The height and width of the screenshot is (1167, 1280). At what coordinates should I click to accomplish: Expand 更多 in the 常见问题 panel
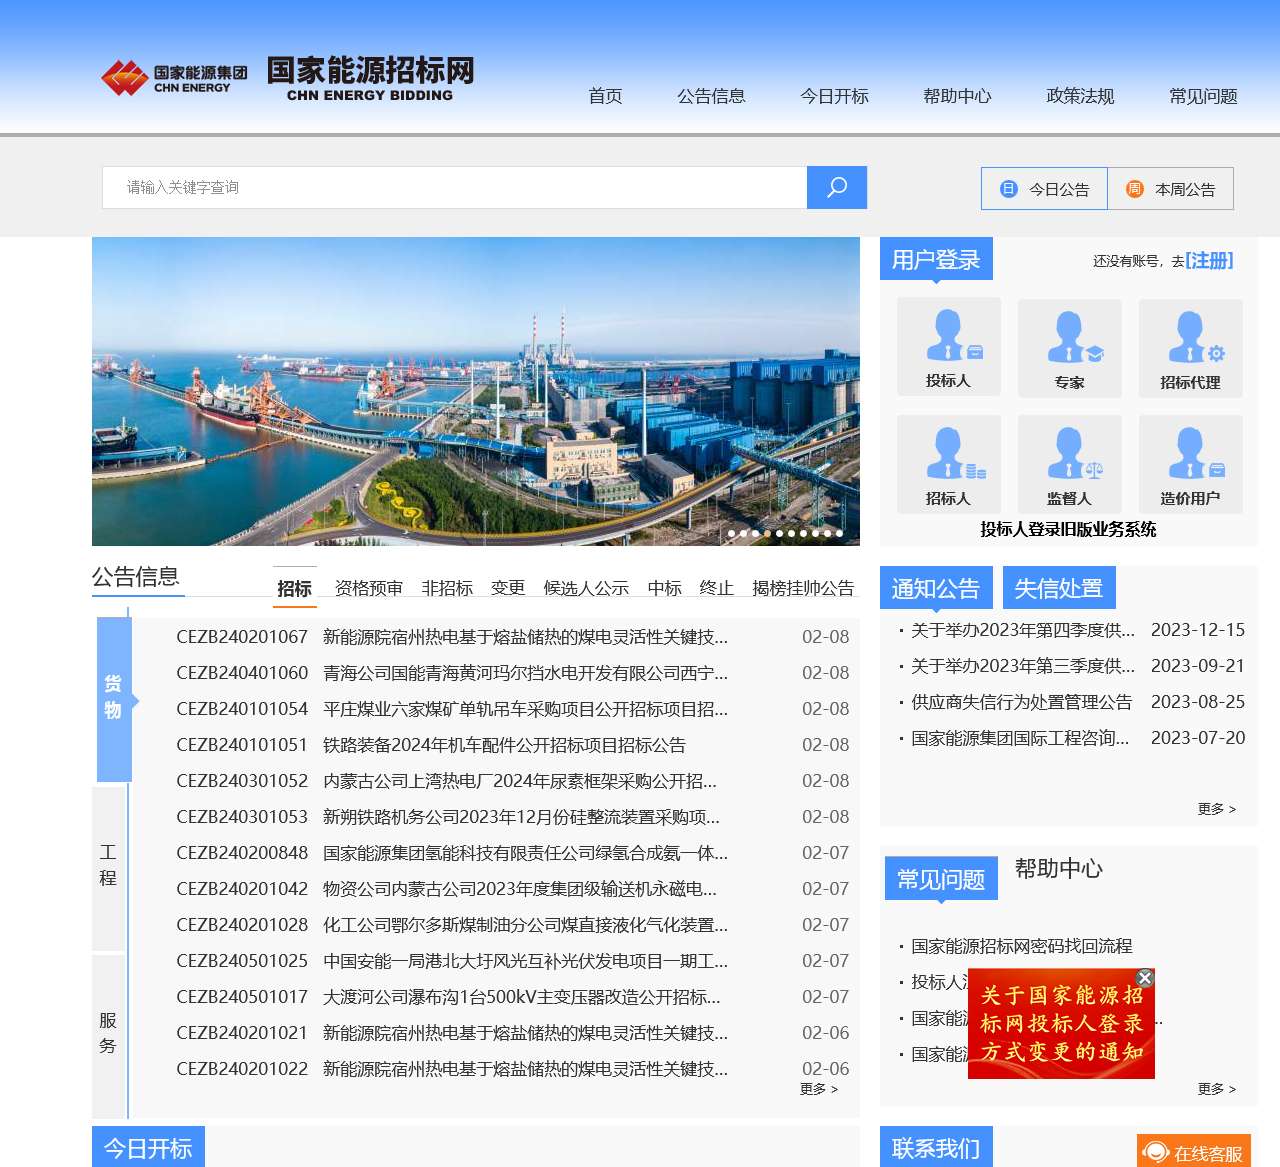pyautogui.click(x=1216, y=1089)
